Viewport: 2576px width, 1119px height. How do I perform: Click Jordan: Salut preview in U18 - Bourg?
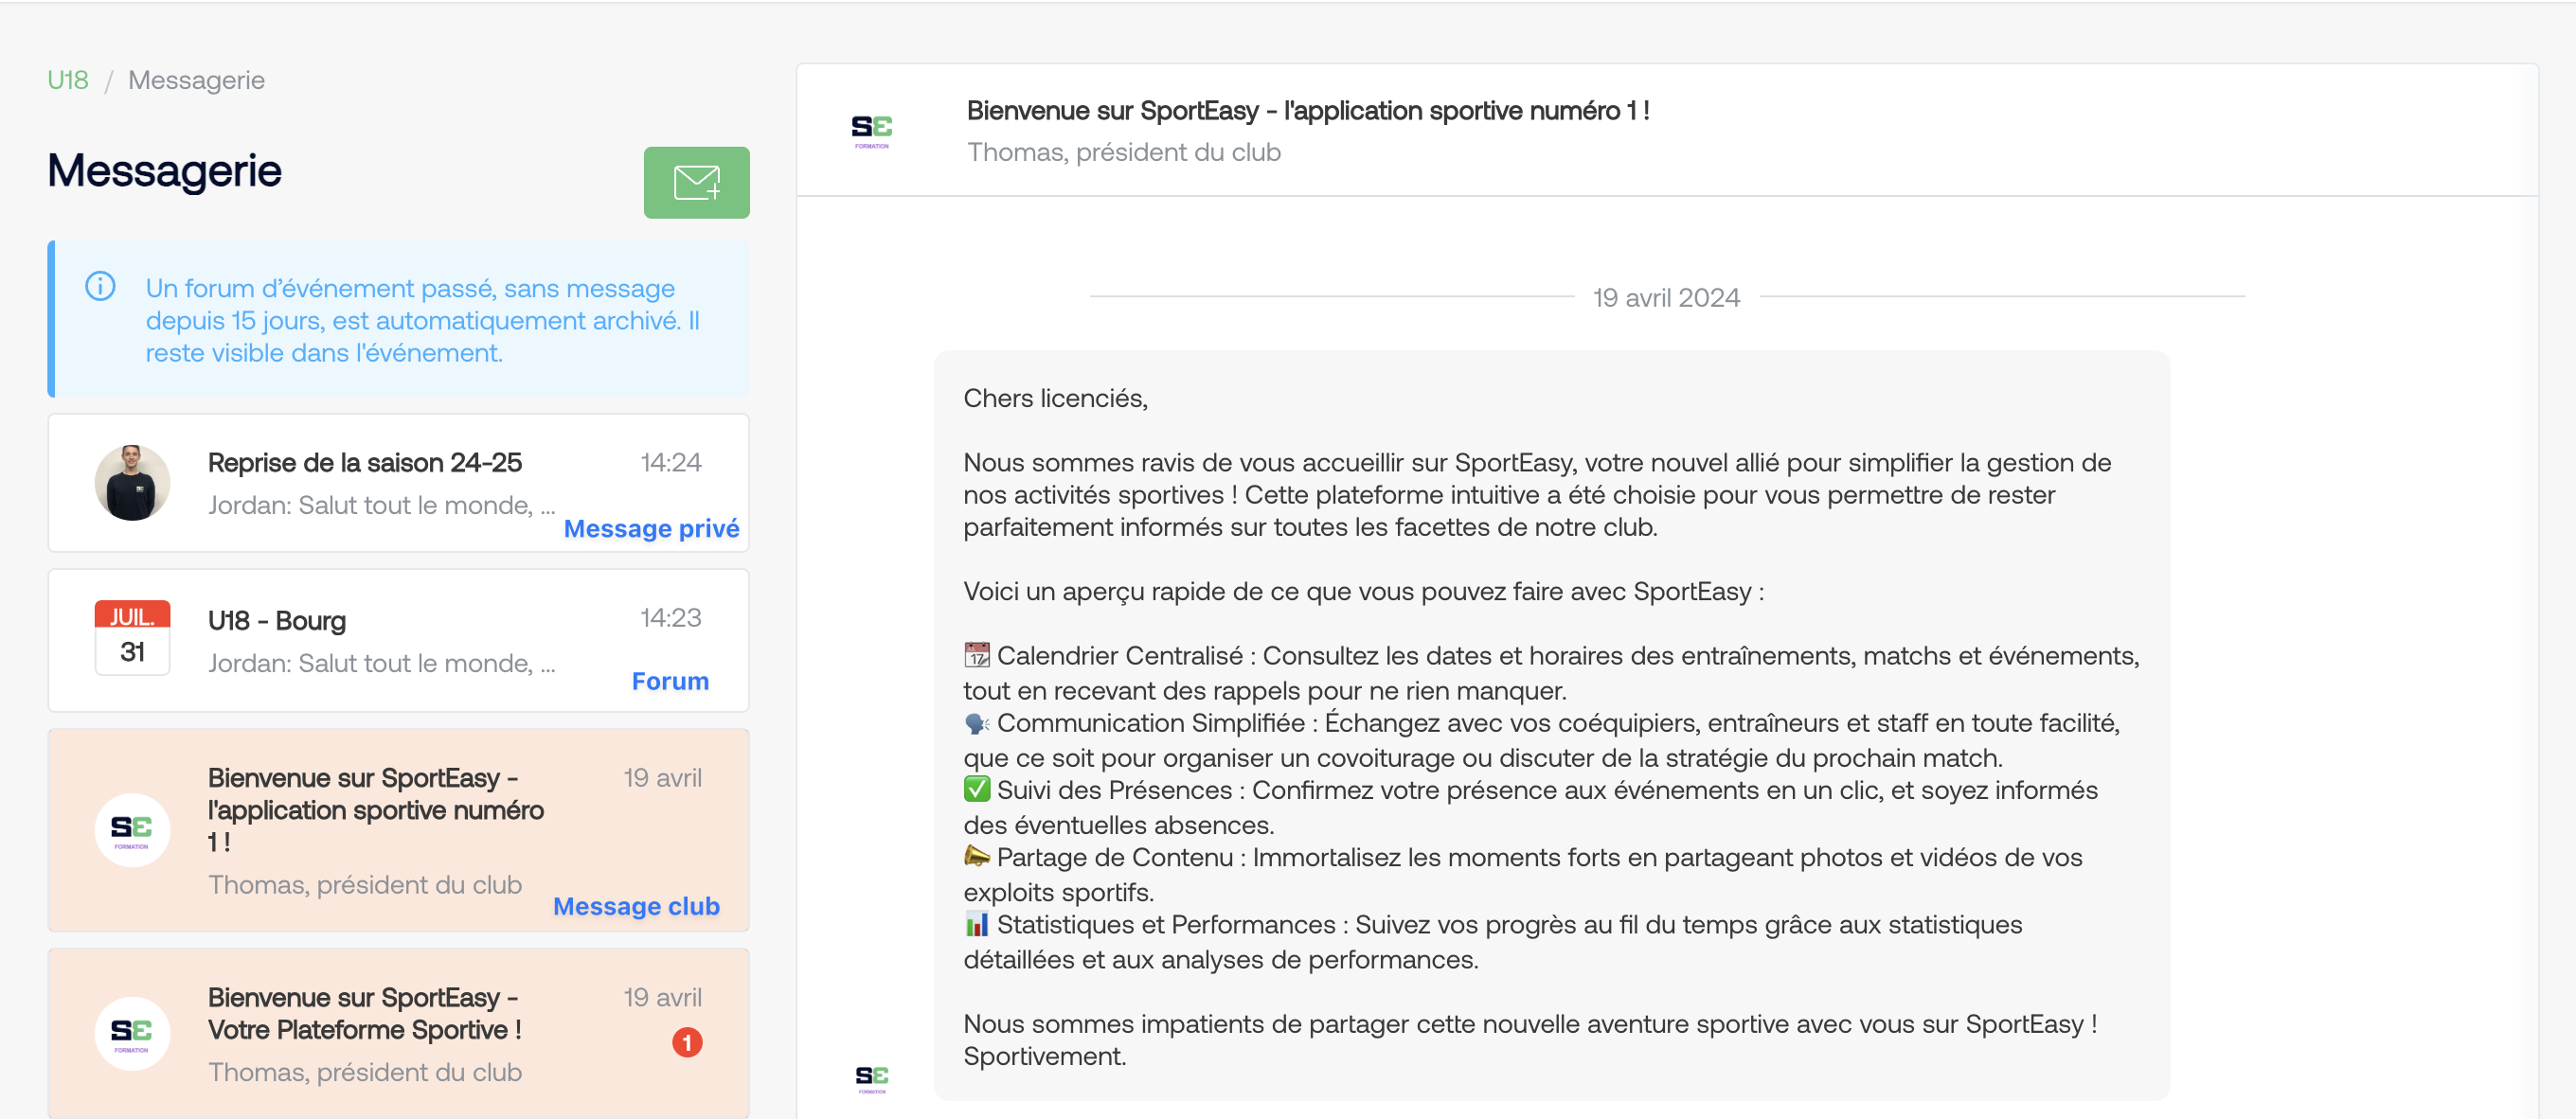coord(381,663)
